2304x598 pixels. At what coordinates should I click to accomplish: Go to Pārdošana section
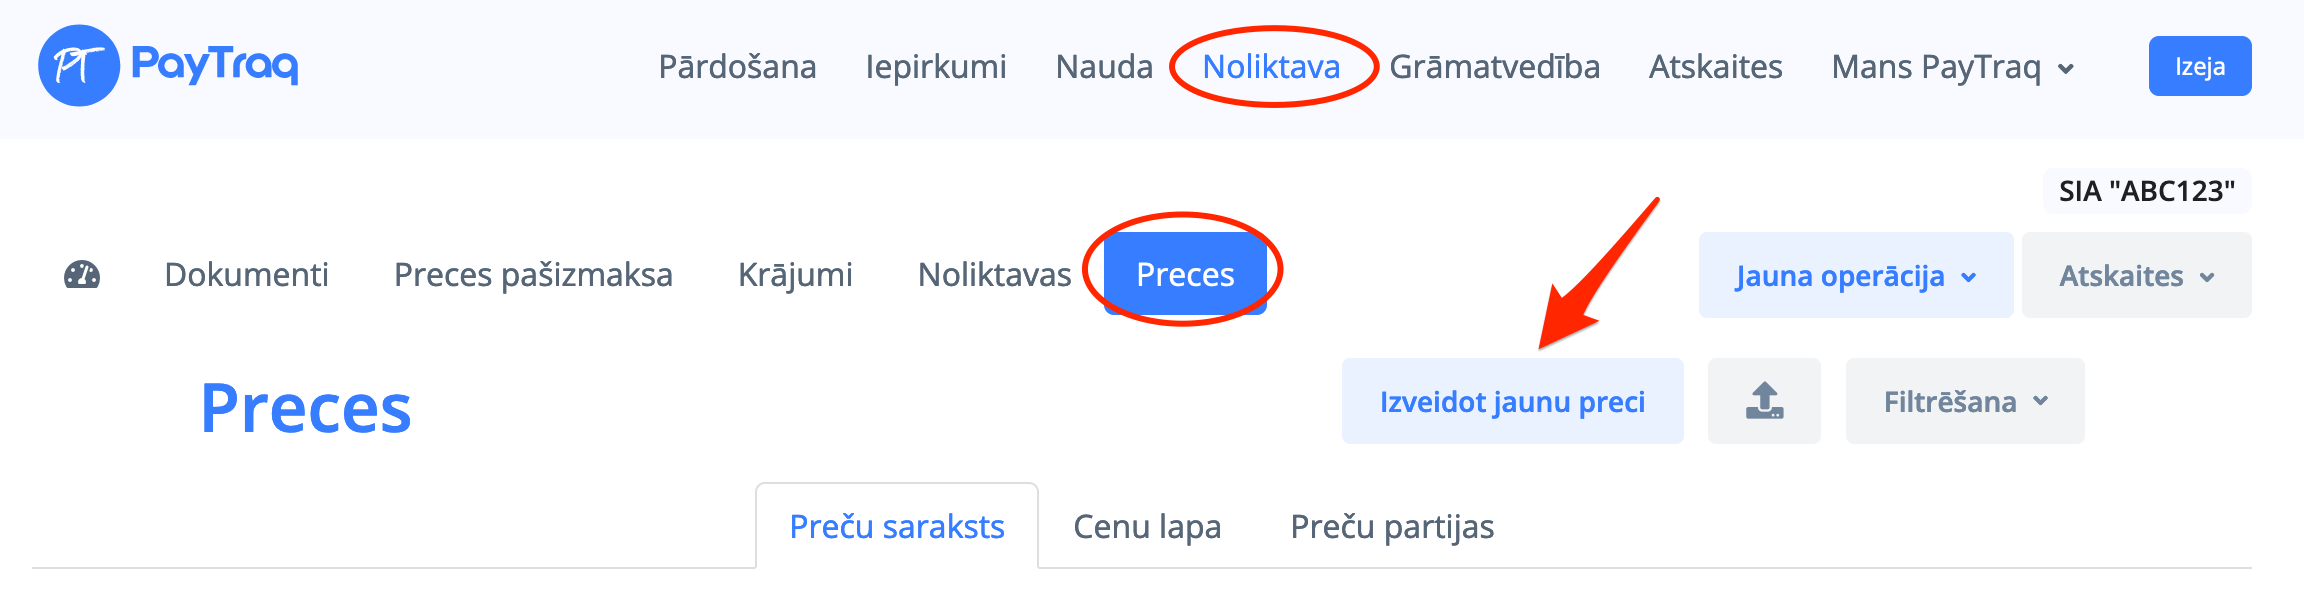737,67
